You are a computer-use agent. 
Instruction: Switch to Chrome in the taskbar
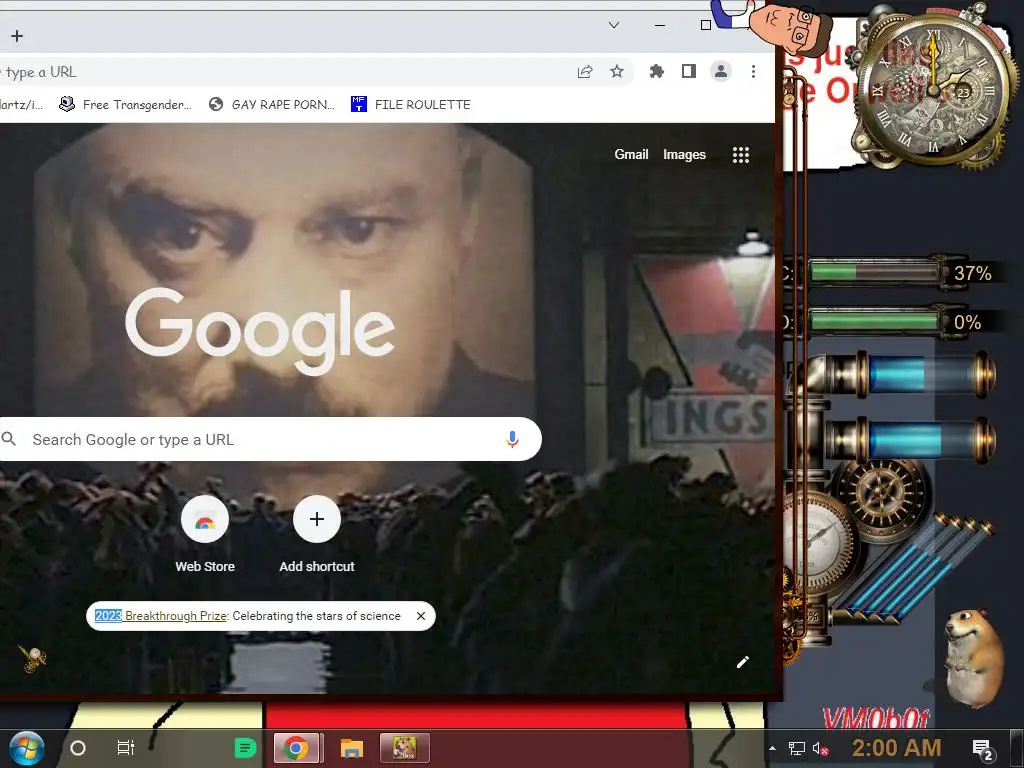(296, 748)
